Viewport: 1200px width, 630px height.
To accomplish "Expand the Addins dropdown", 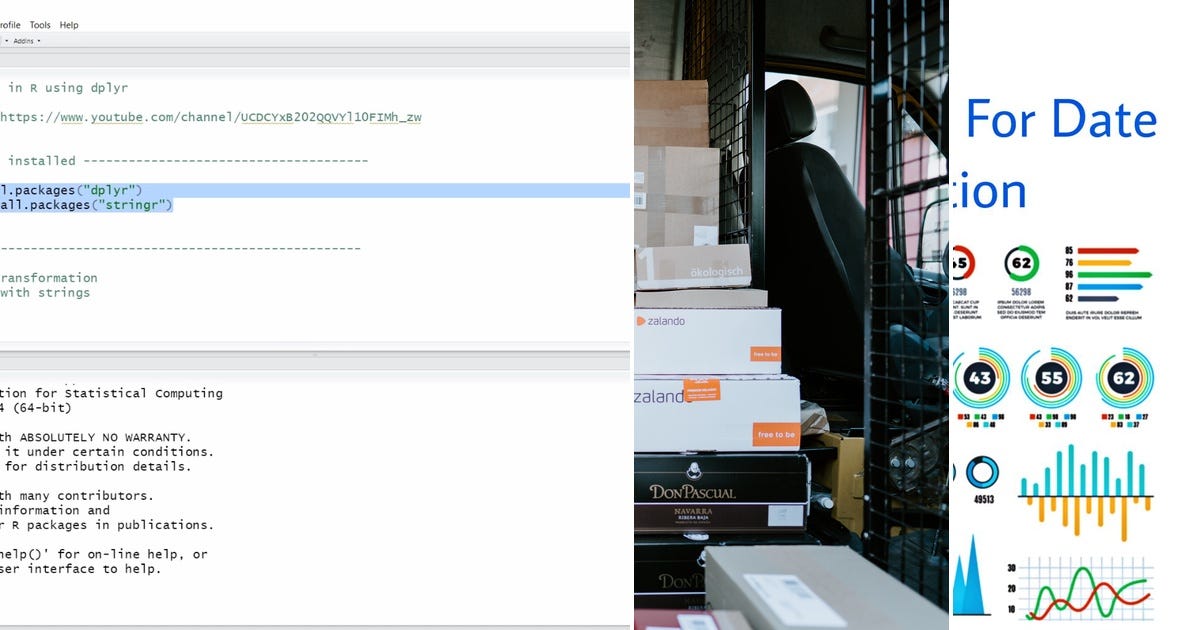I will (x=25, y=40).
